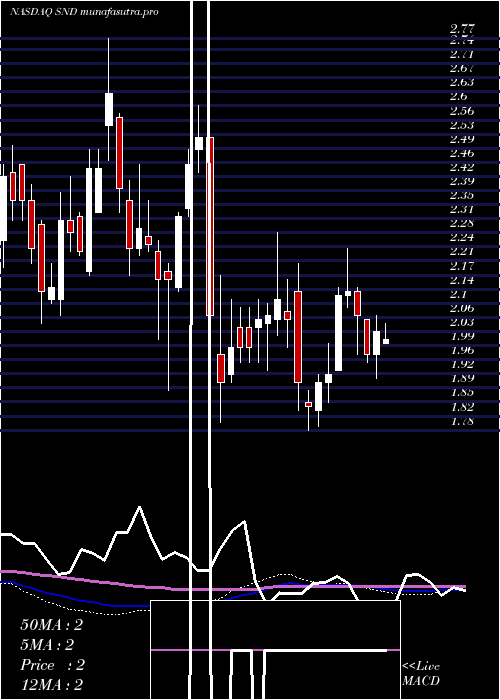Click the 2.28 price axis label

tap(462, 224)
